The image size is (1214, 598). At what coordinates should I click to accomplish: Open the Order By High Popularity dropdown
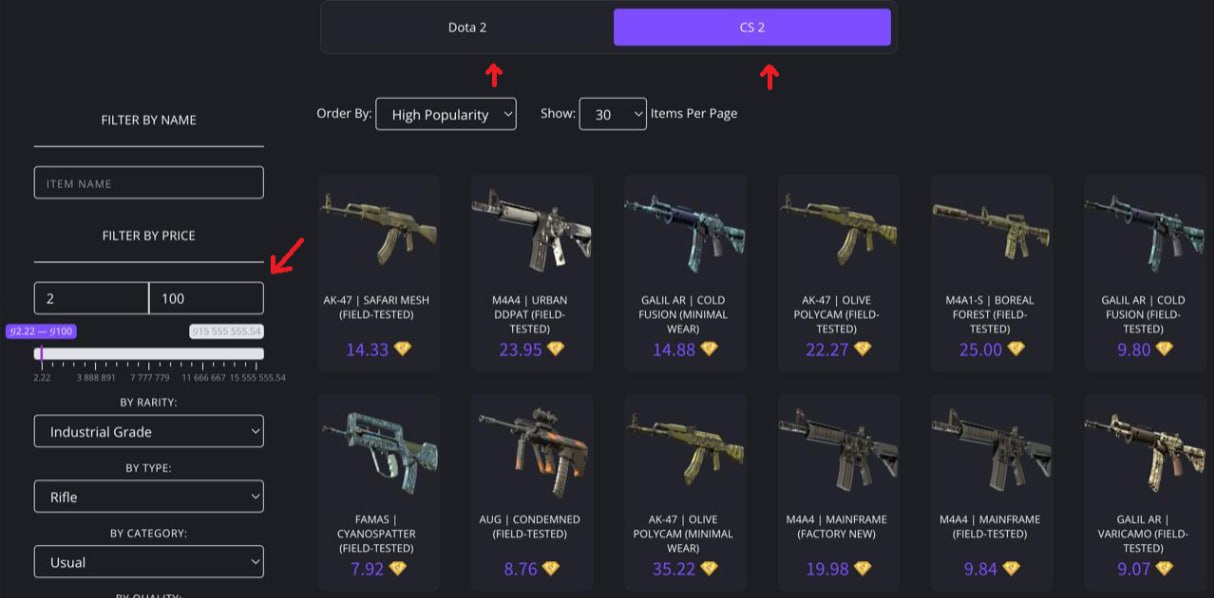[446, 114]
